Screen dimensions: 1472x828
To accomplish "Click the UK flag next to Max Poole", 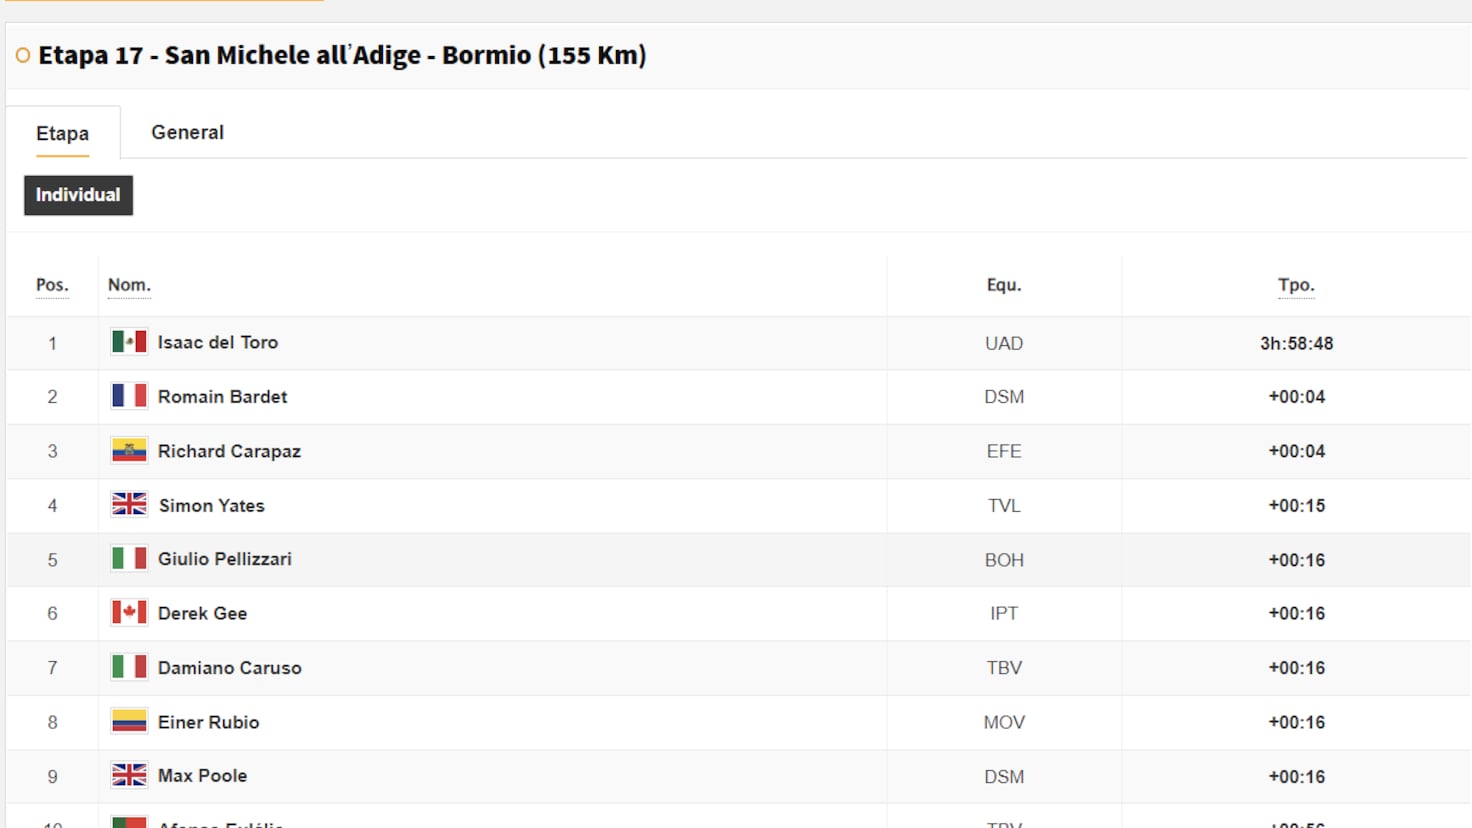I will [129, 776].
